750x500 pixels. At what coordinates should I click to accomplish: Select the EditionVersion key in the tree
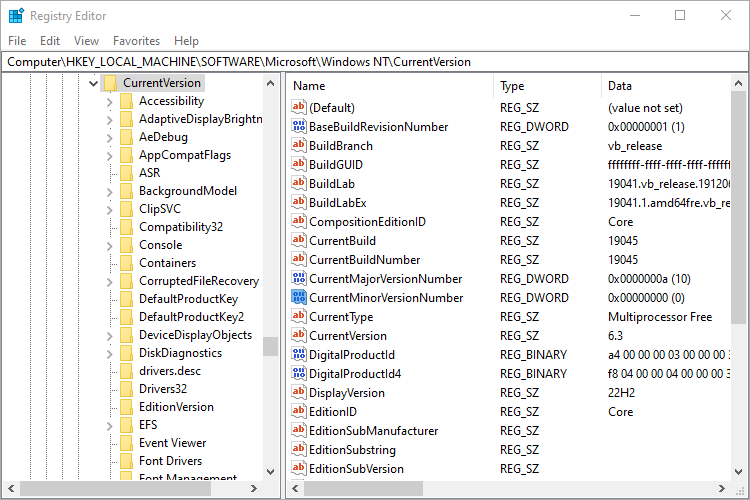tap(176, 407)
